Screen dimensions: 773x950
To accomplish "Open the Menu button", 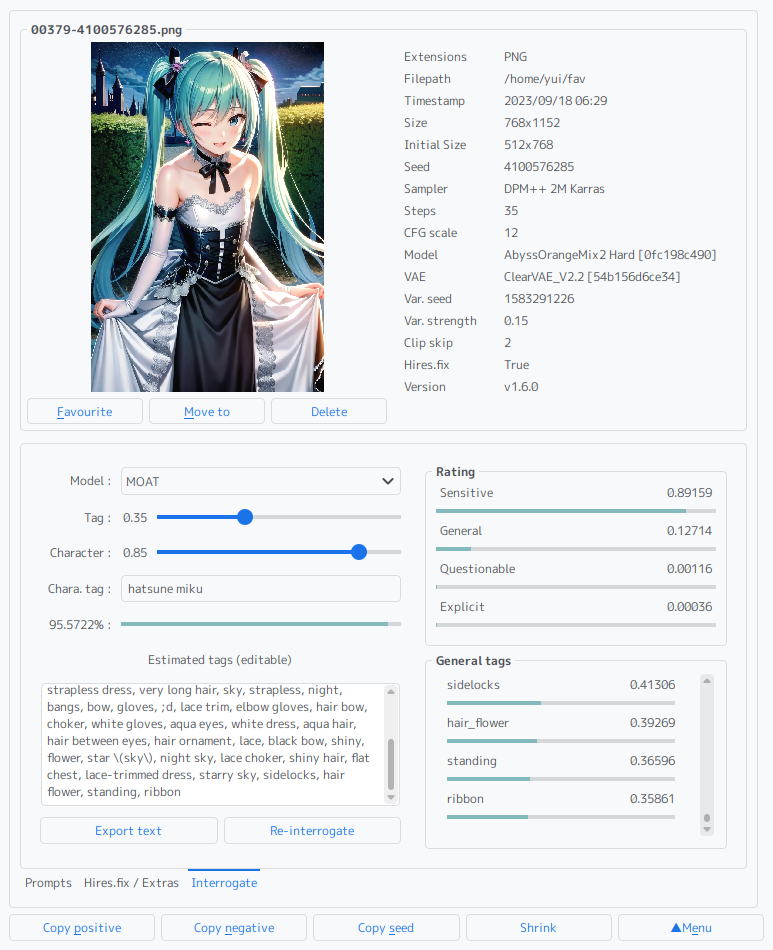I will 691,928.
